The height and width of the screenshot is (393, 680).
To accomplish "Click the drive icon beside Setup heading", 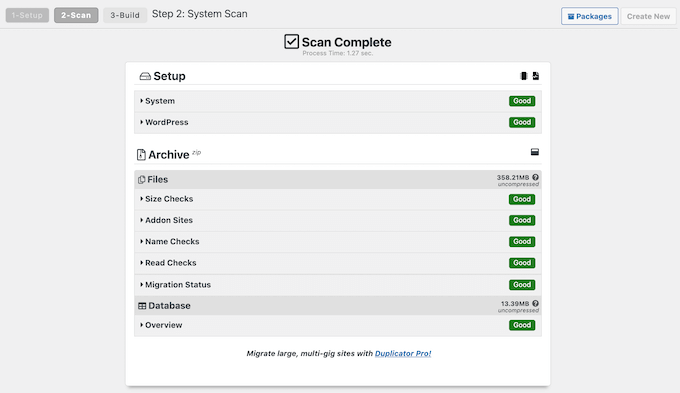I will [145, 76].
